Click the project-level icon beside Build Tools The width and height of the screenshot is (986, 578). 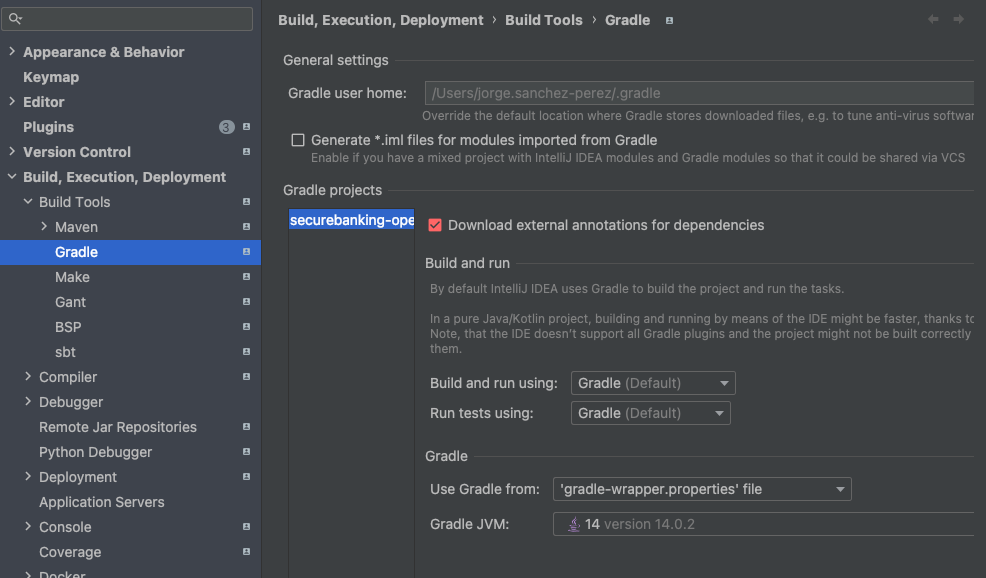(246, 202)
